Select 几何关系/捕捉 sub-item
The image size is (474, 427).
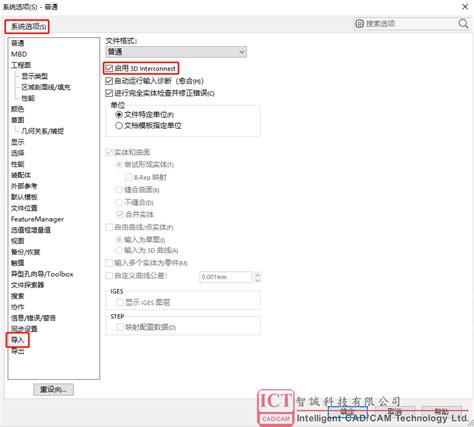click(43, 131)
